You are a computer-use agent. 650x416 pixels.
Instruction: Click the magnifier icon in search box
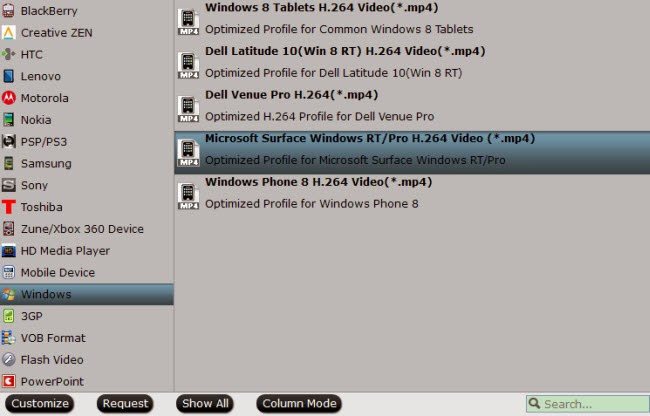tap(534, 403)
